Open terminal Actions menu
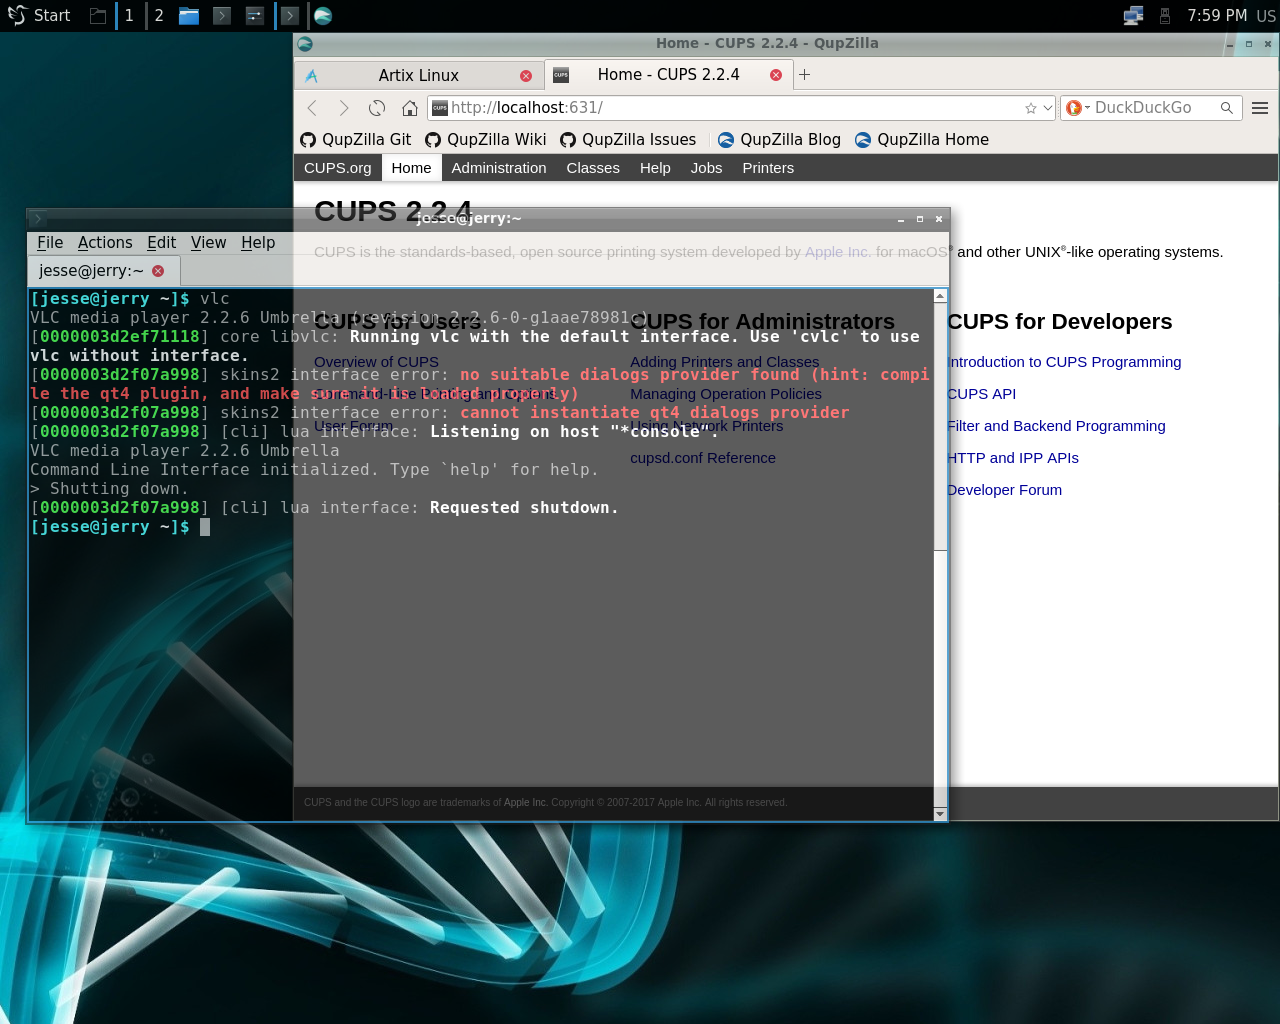The height and width of the screenshot is (1024, 1280). pos(105,243)
